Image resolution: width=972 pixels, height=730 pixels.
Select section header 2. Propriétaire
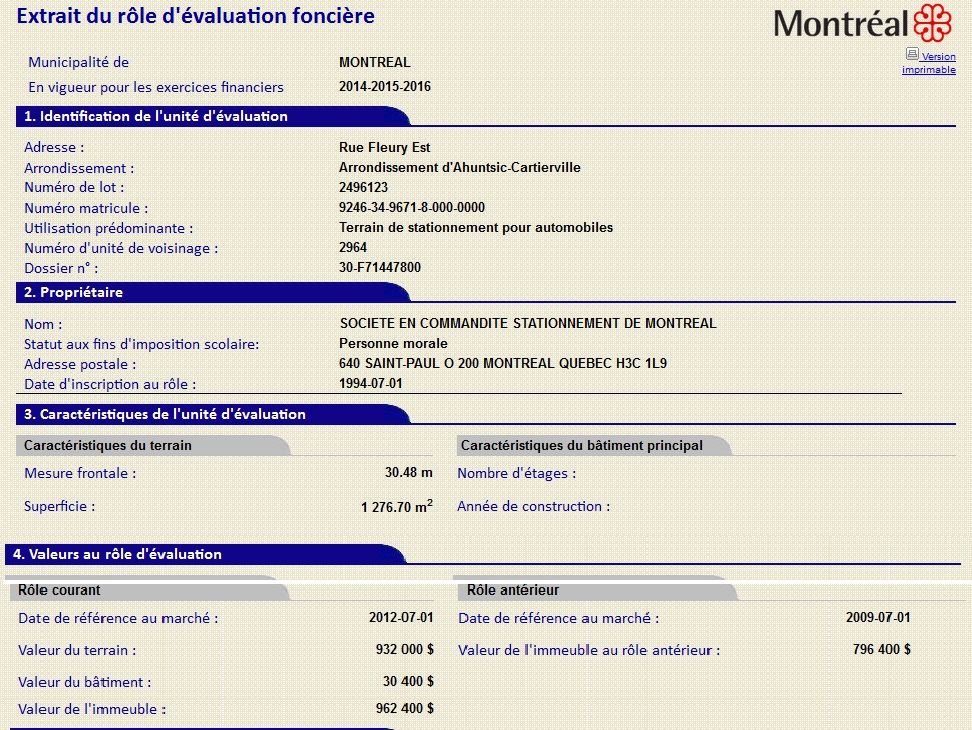click(74, 292)
